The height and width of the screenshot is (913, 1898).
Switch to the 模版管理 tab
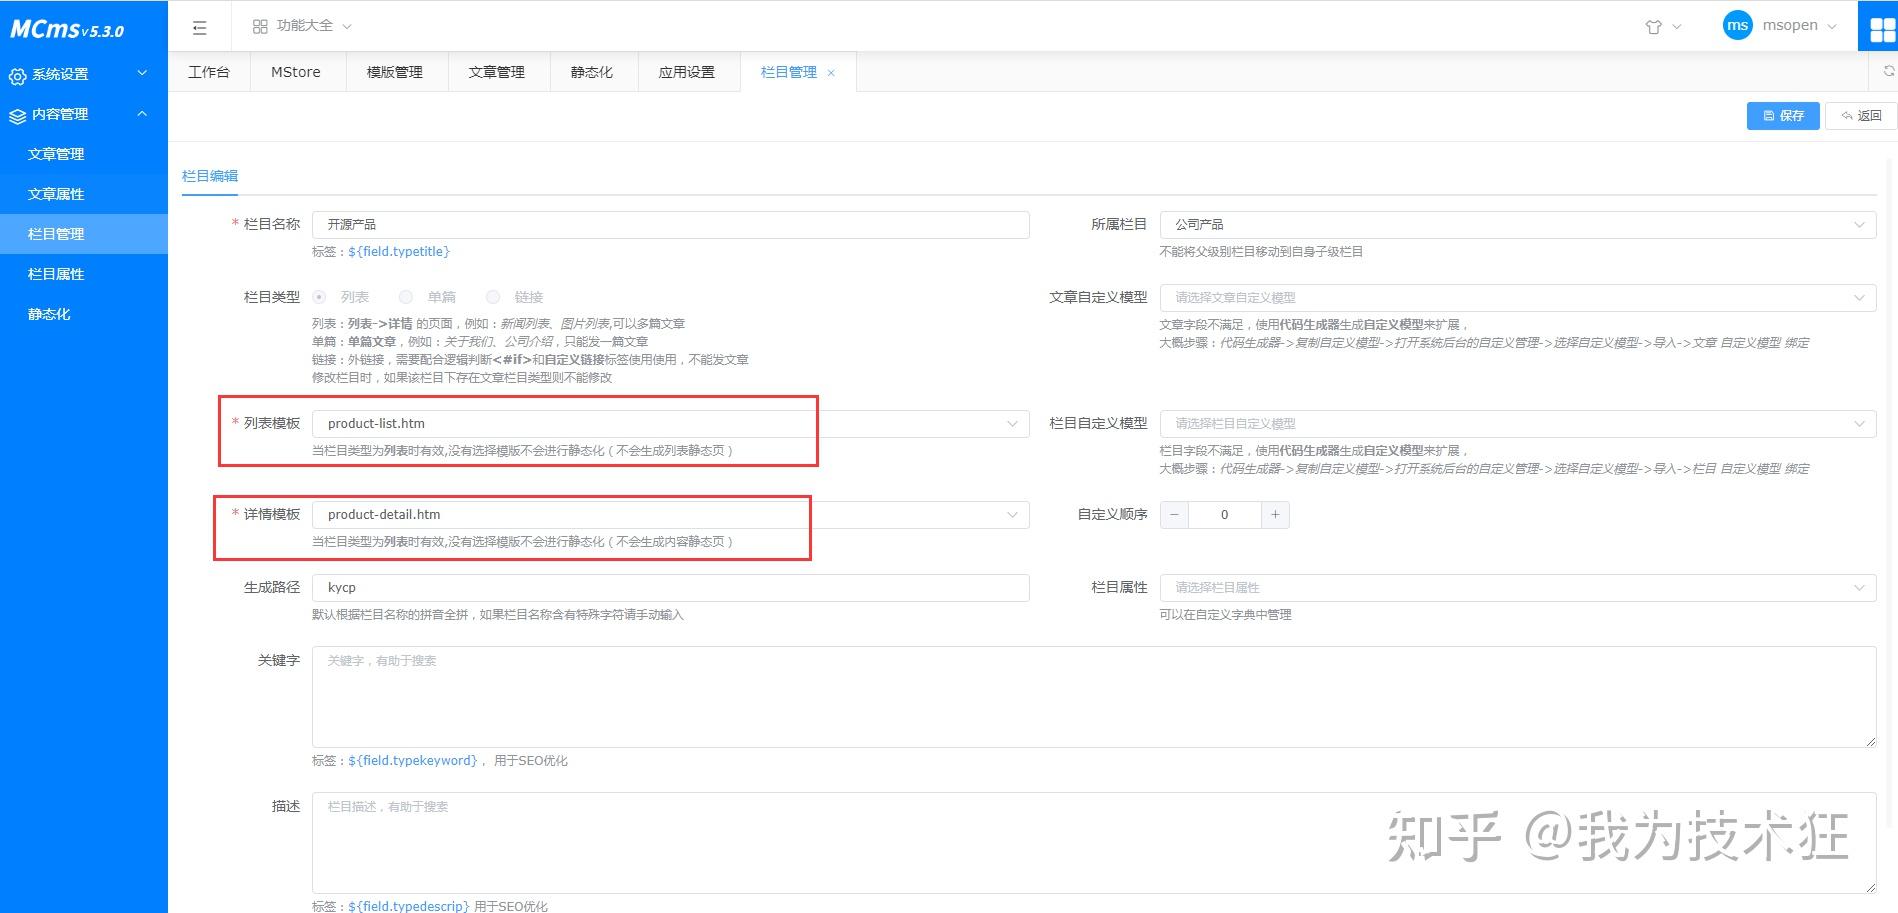(395, 72)
